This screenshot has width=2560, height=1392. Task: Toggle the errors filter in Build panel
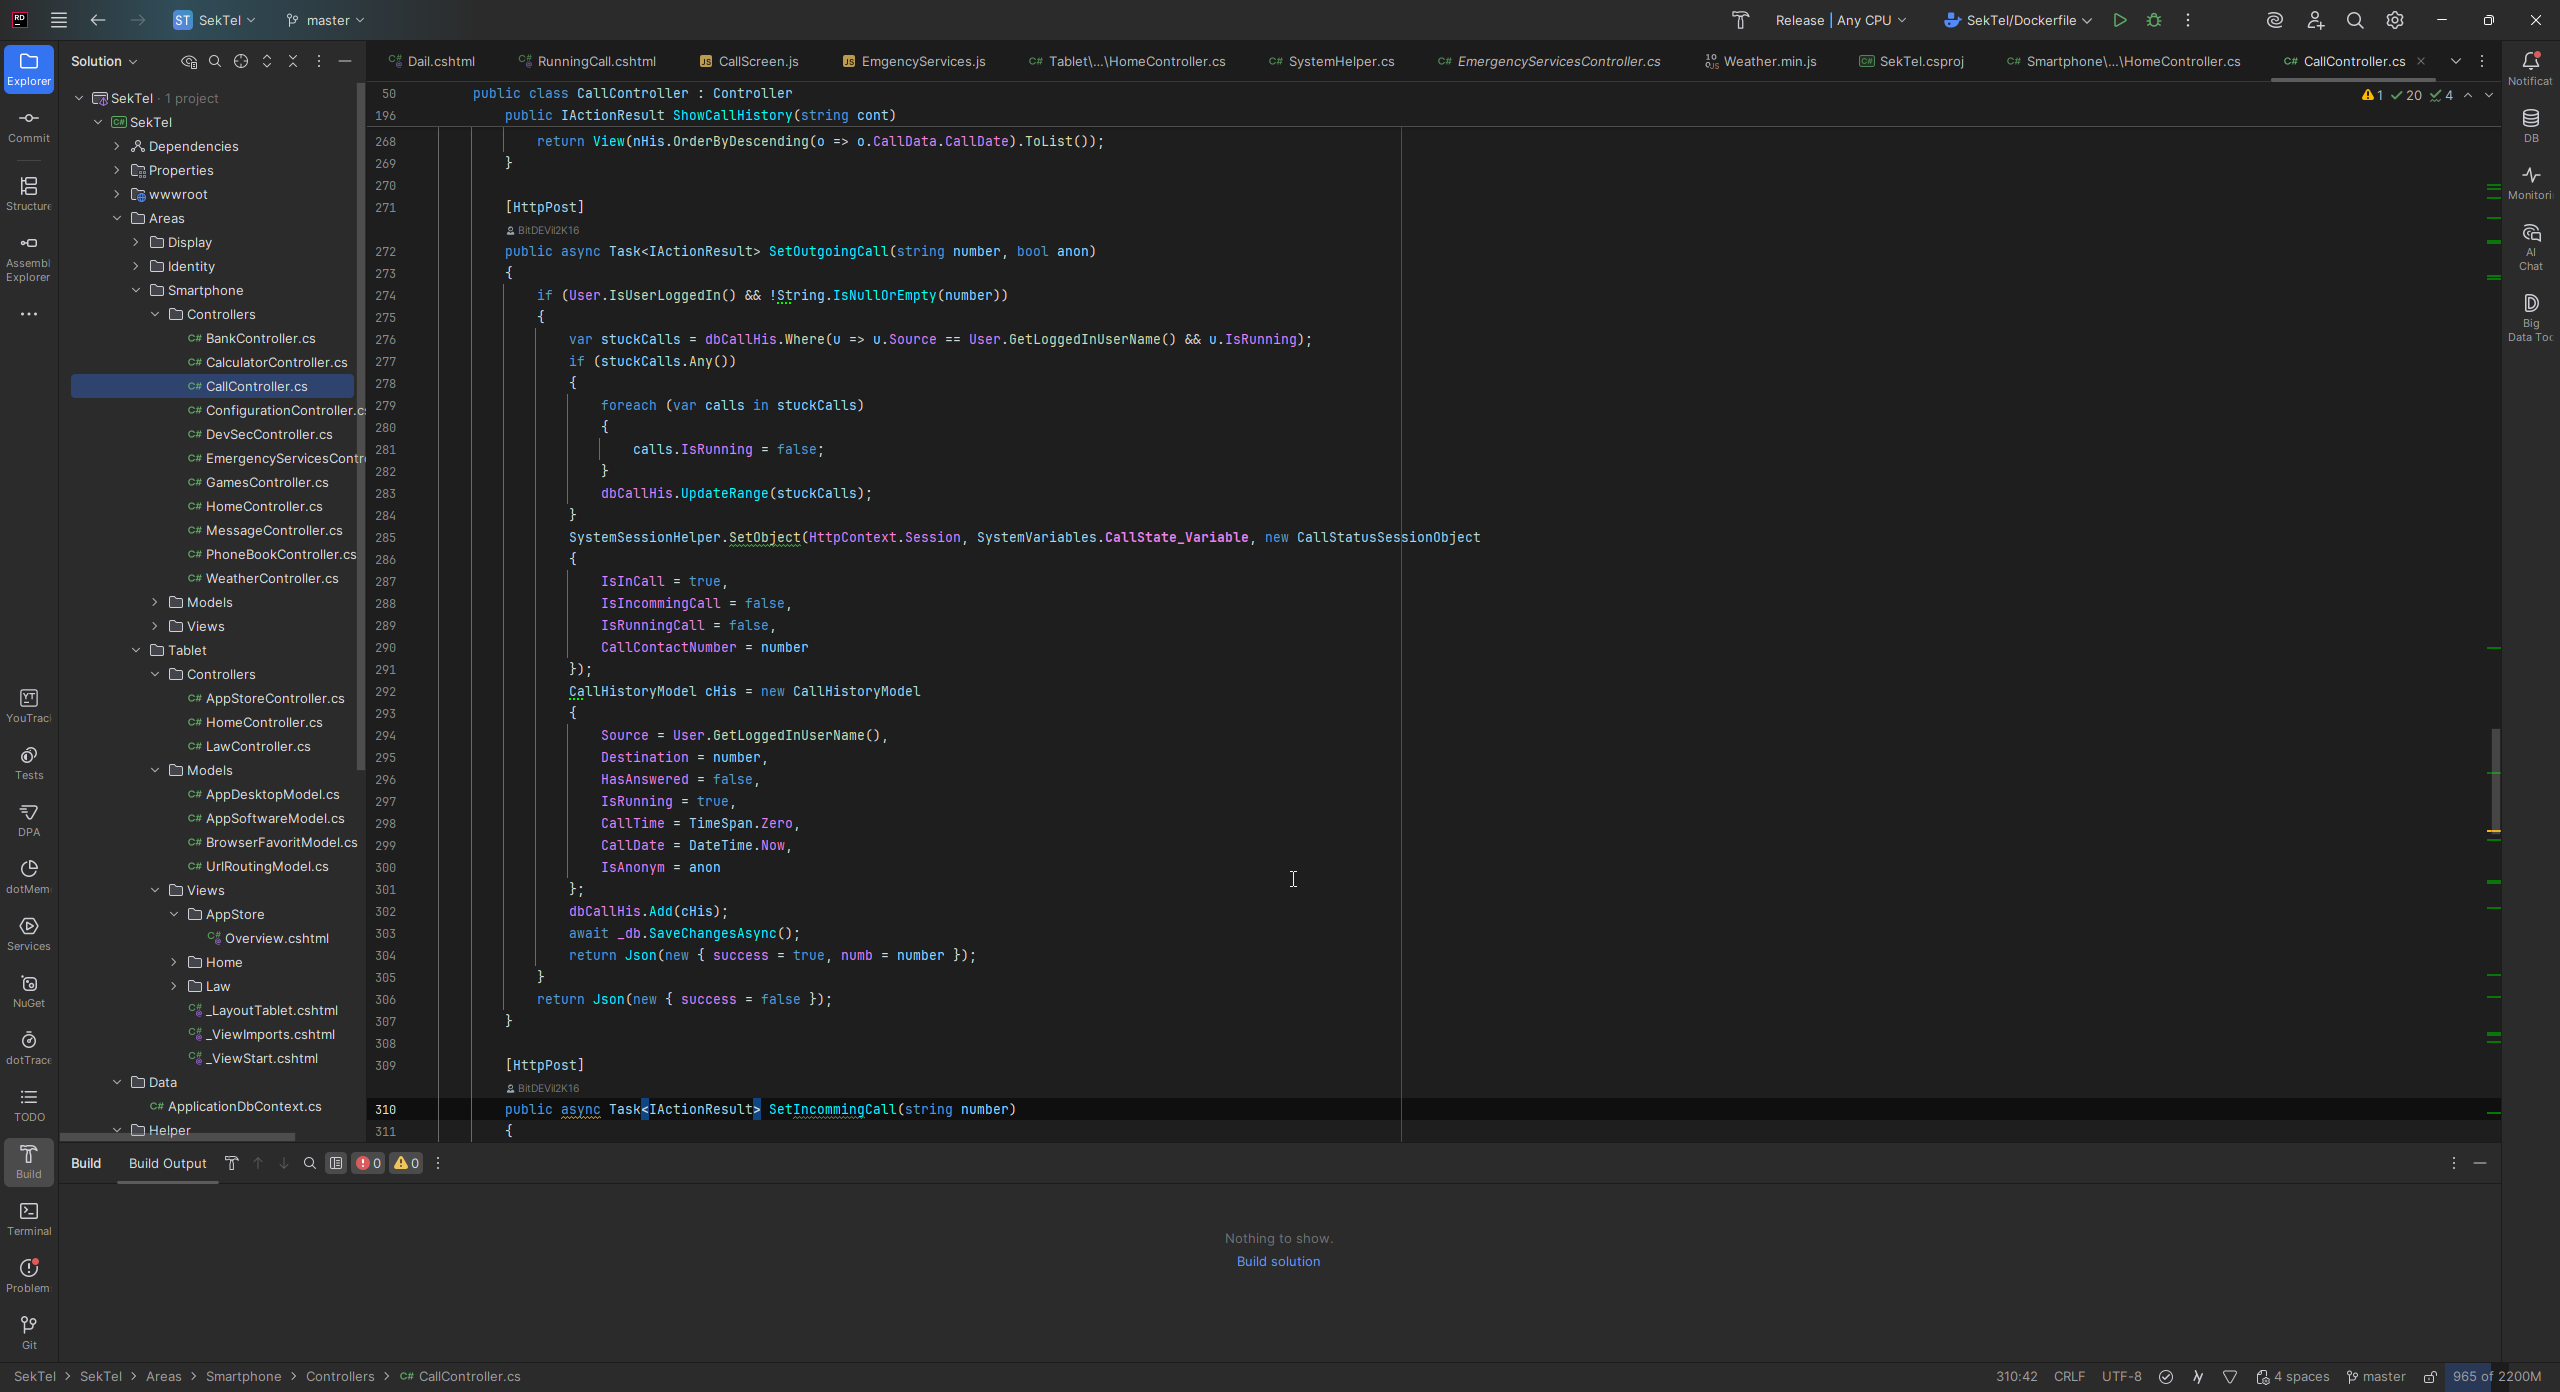click(x=368, y=1163)
